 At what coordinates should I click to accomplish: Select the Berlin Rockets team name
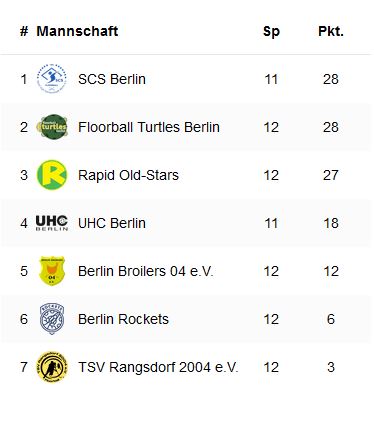[x=123, y=319]
